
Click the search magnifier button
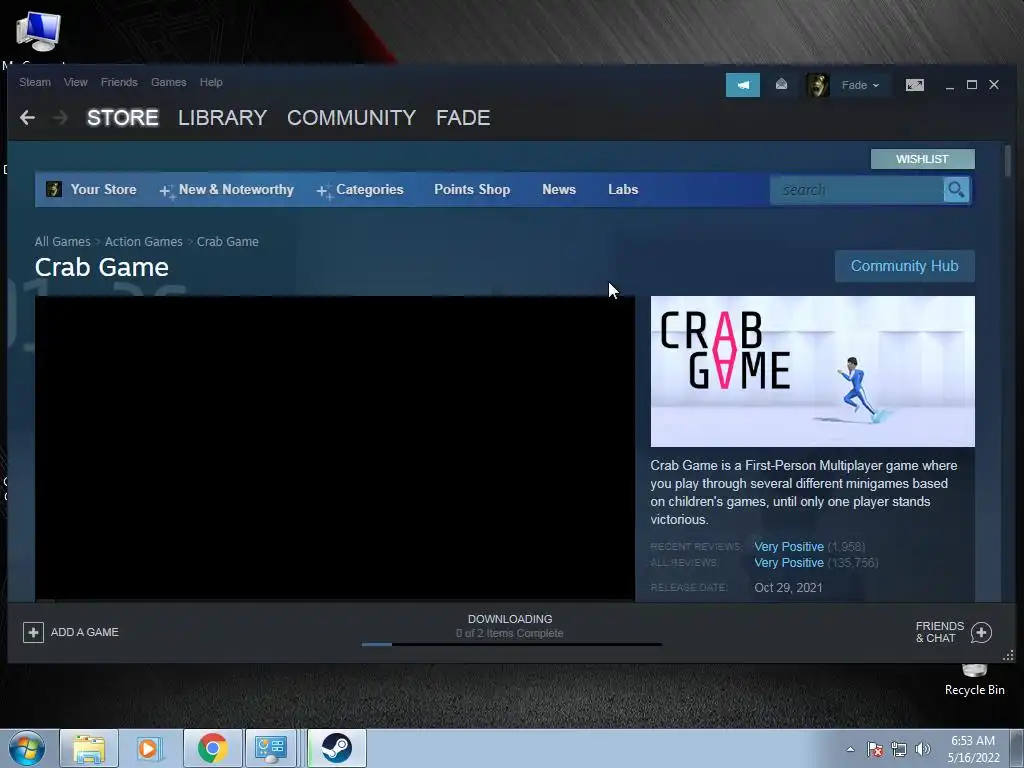pos(956,190)
